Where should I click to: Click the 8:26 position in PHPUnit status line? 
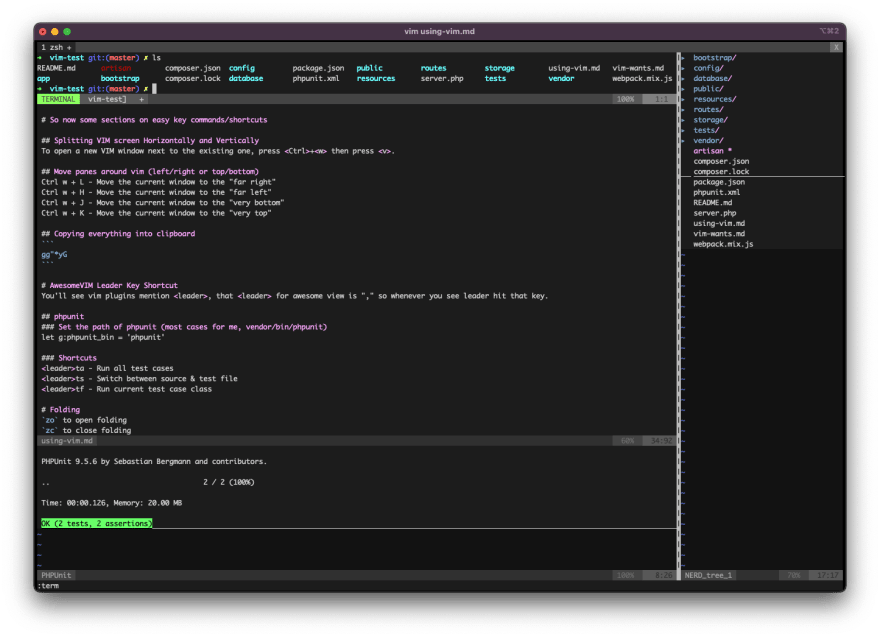(663, 575)
